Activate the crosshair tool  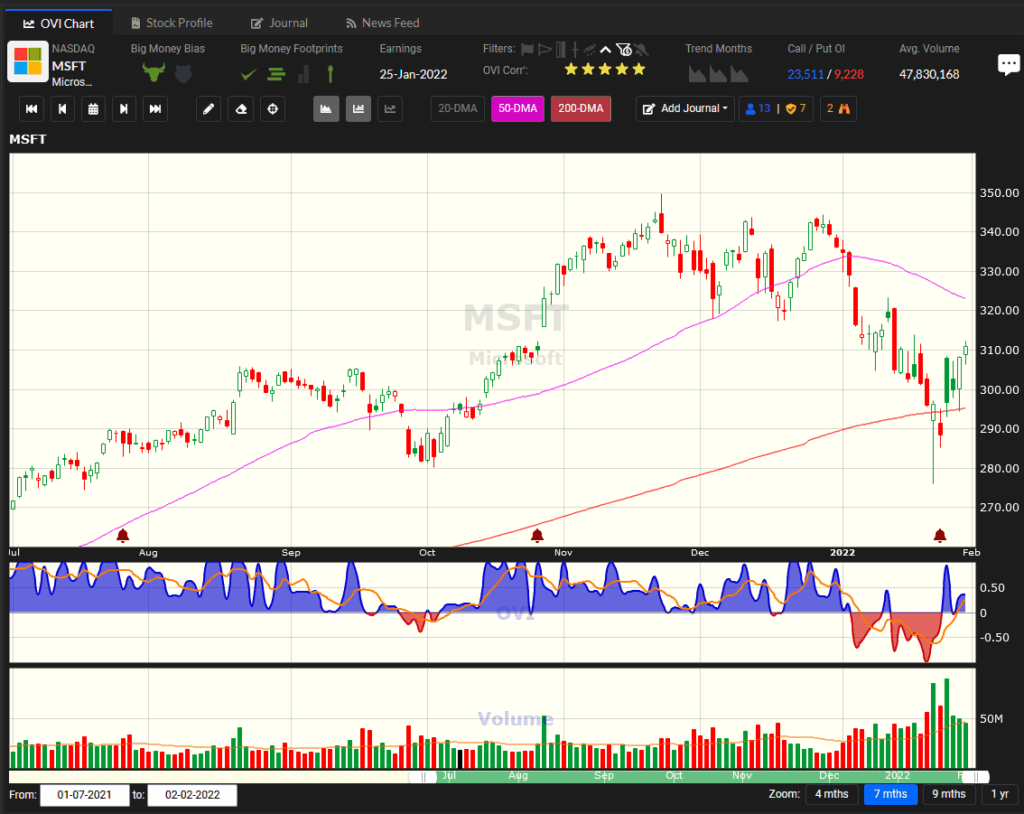click(272, 109)
